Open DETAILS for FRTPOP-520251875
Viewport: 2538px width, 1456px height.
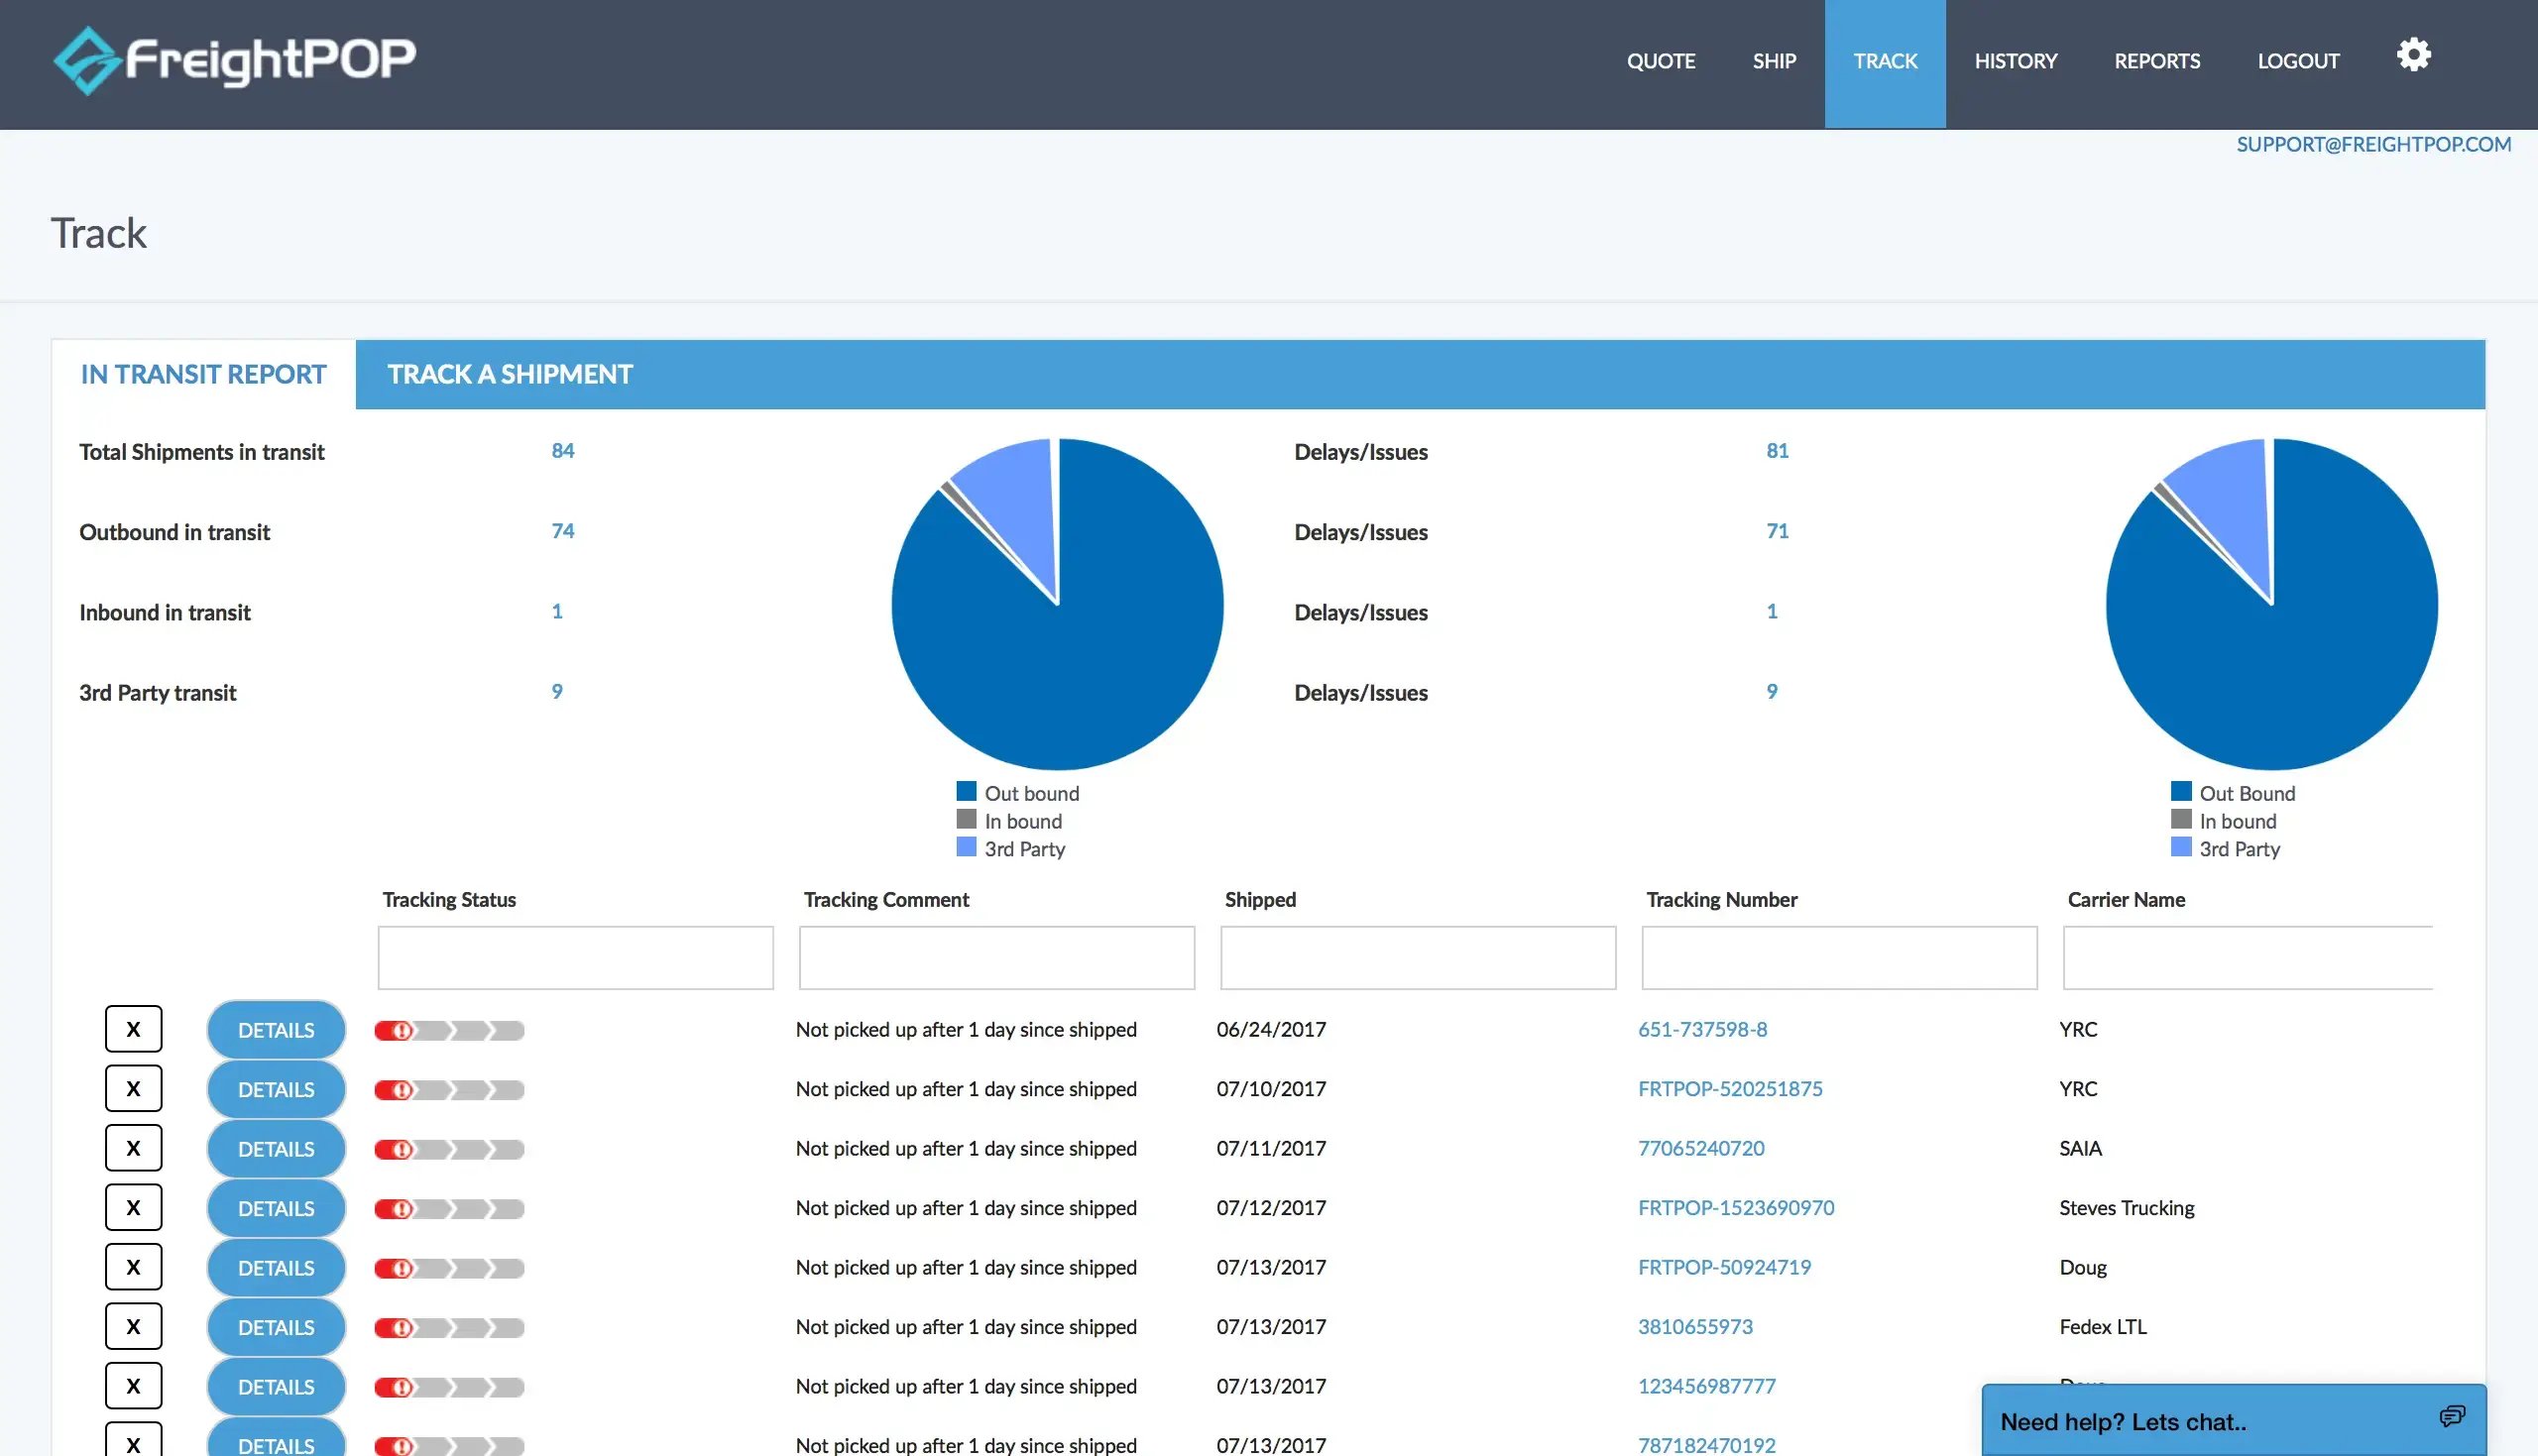[276, 1090]
